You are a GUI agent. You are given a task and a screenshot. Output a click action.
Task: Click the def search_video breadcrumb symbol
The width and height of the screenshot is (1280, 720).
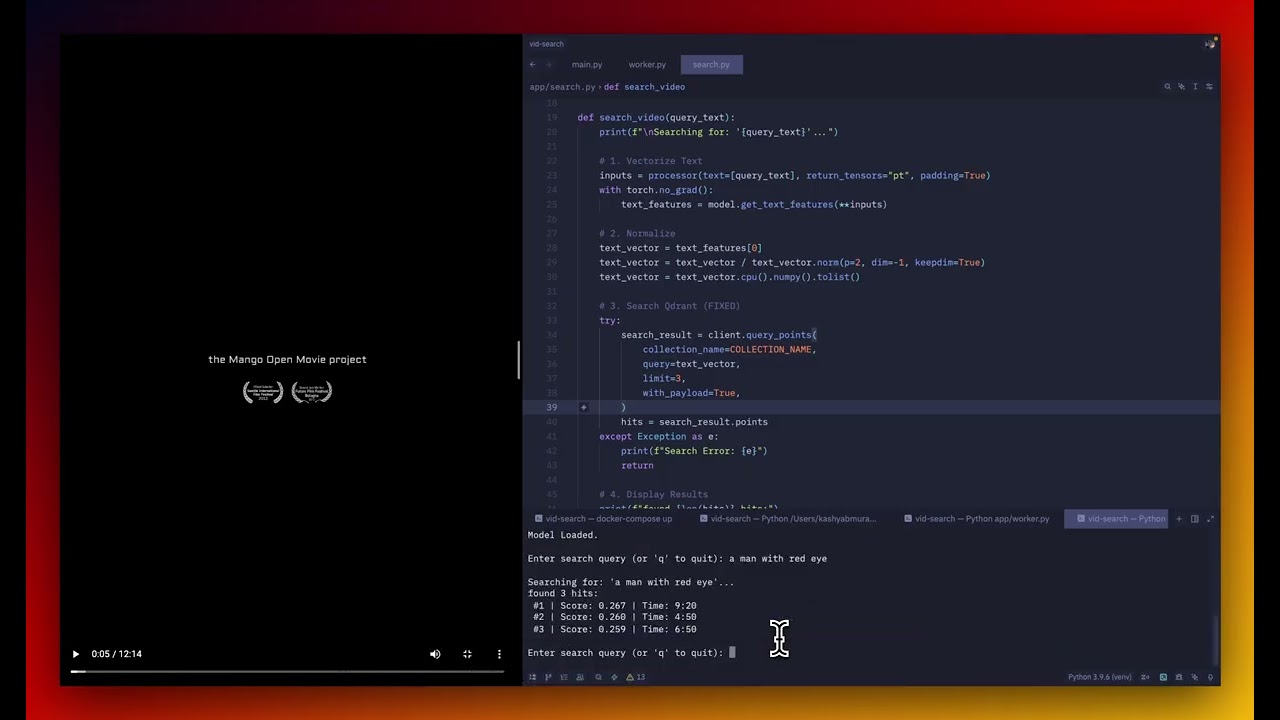coord(644,87)
